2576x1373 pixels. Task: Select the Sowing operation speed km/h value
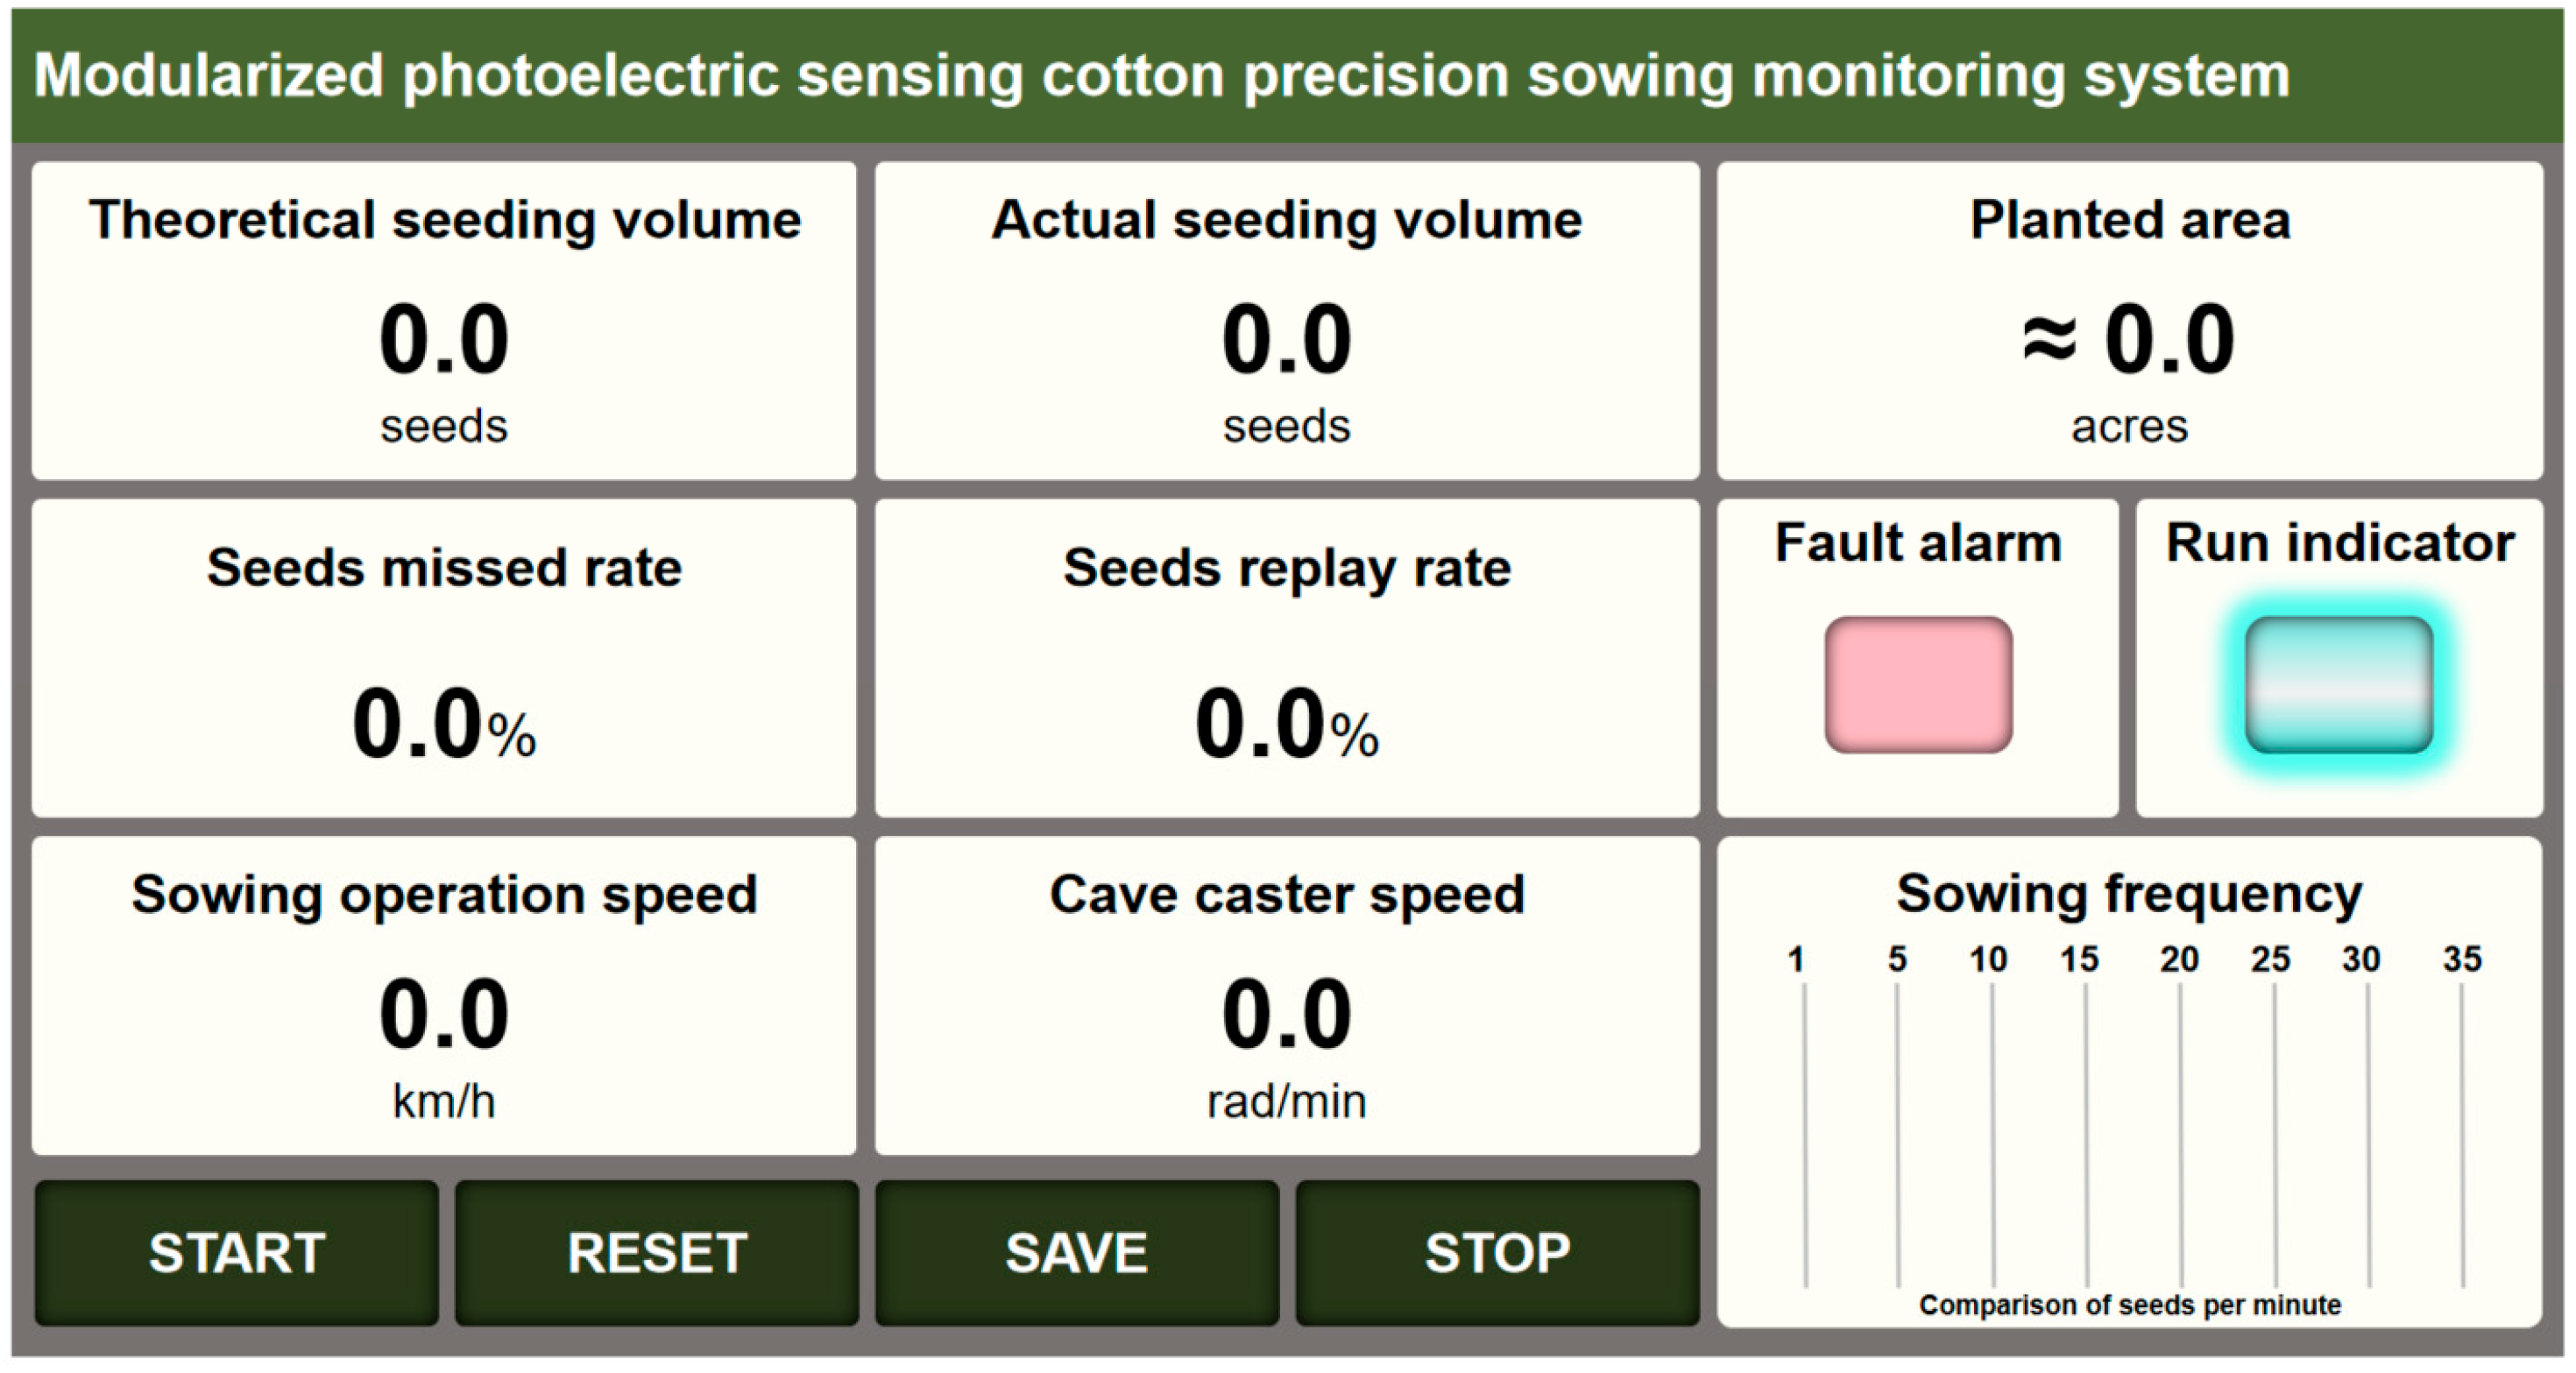pos(444,1014)
